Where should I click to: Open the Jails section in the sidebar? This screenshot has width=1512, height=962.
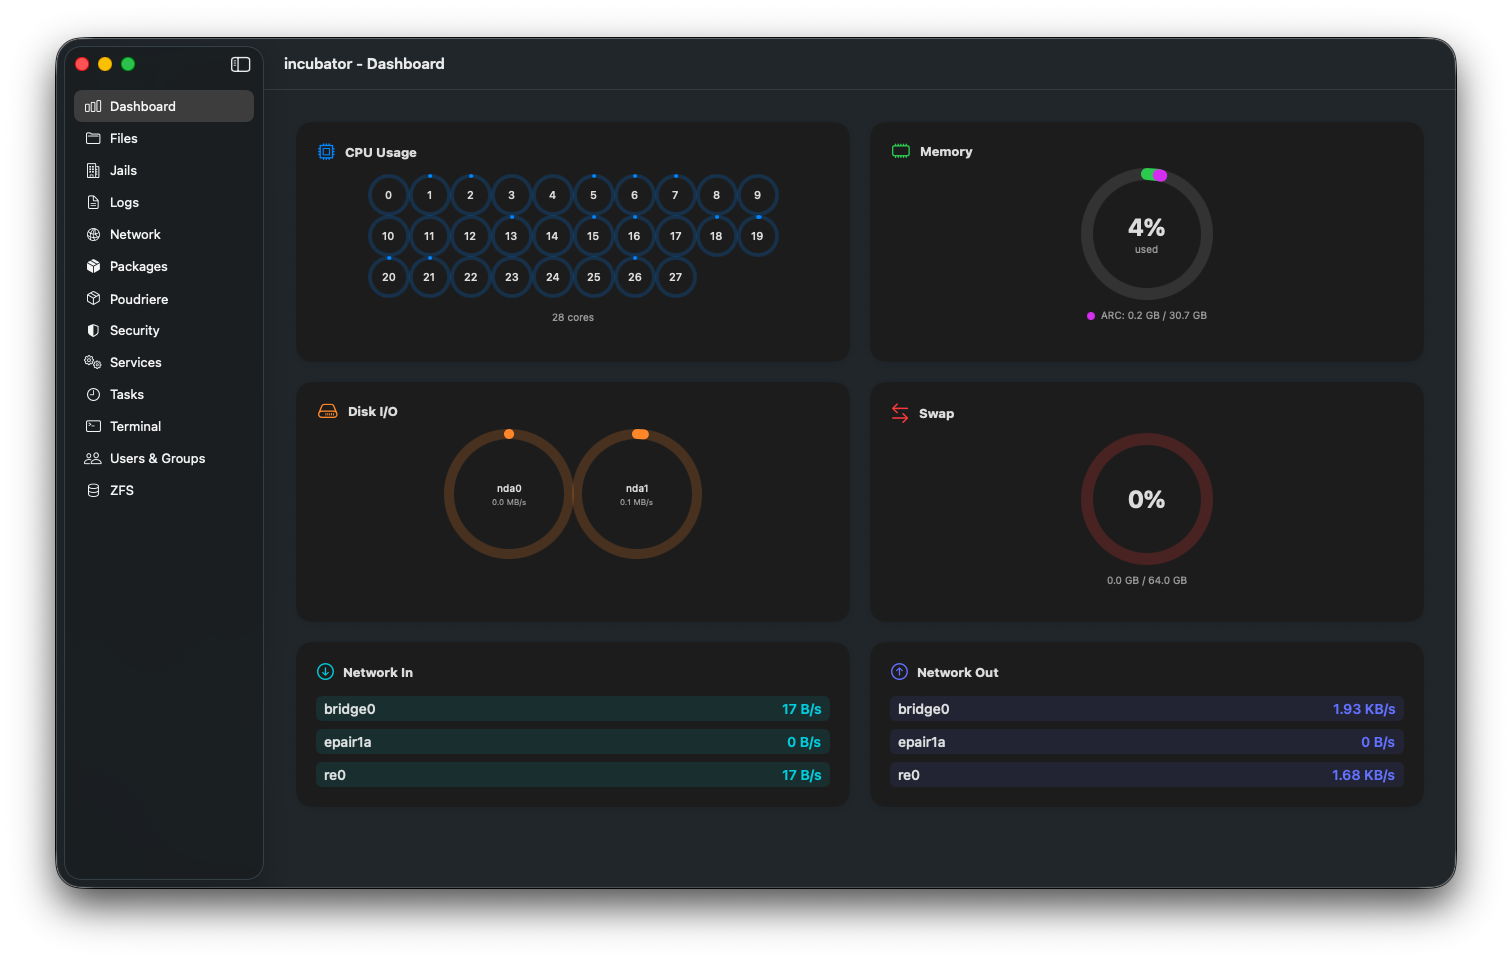124,170
